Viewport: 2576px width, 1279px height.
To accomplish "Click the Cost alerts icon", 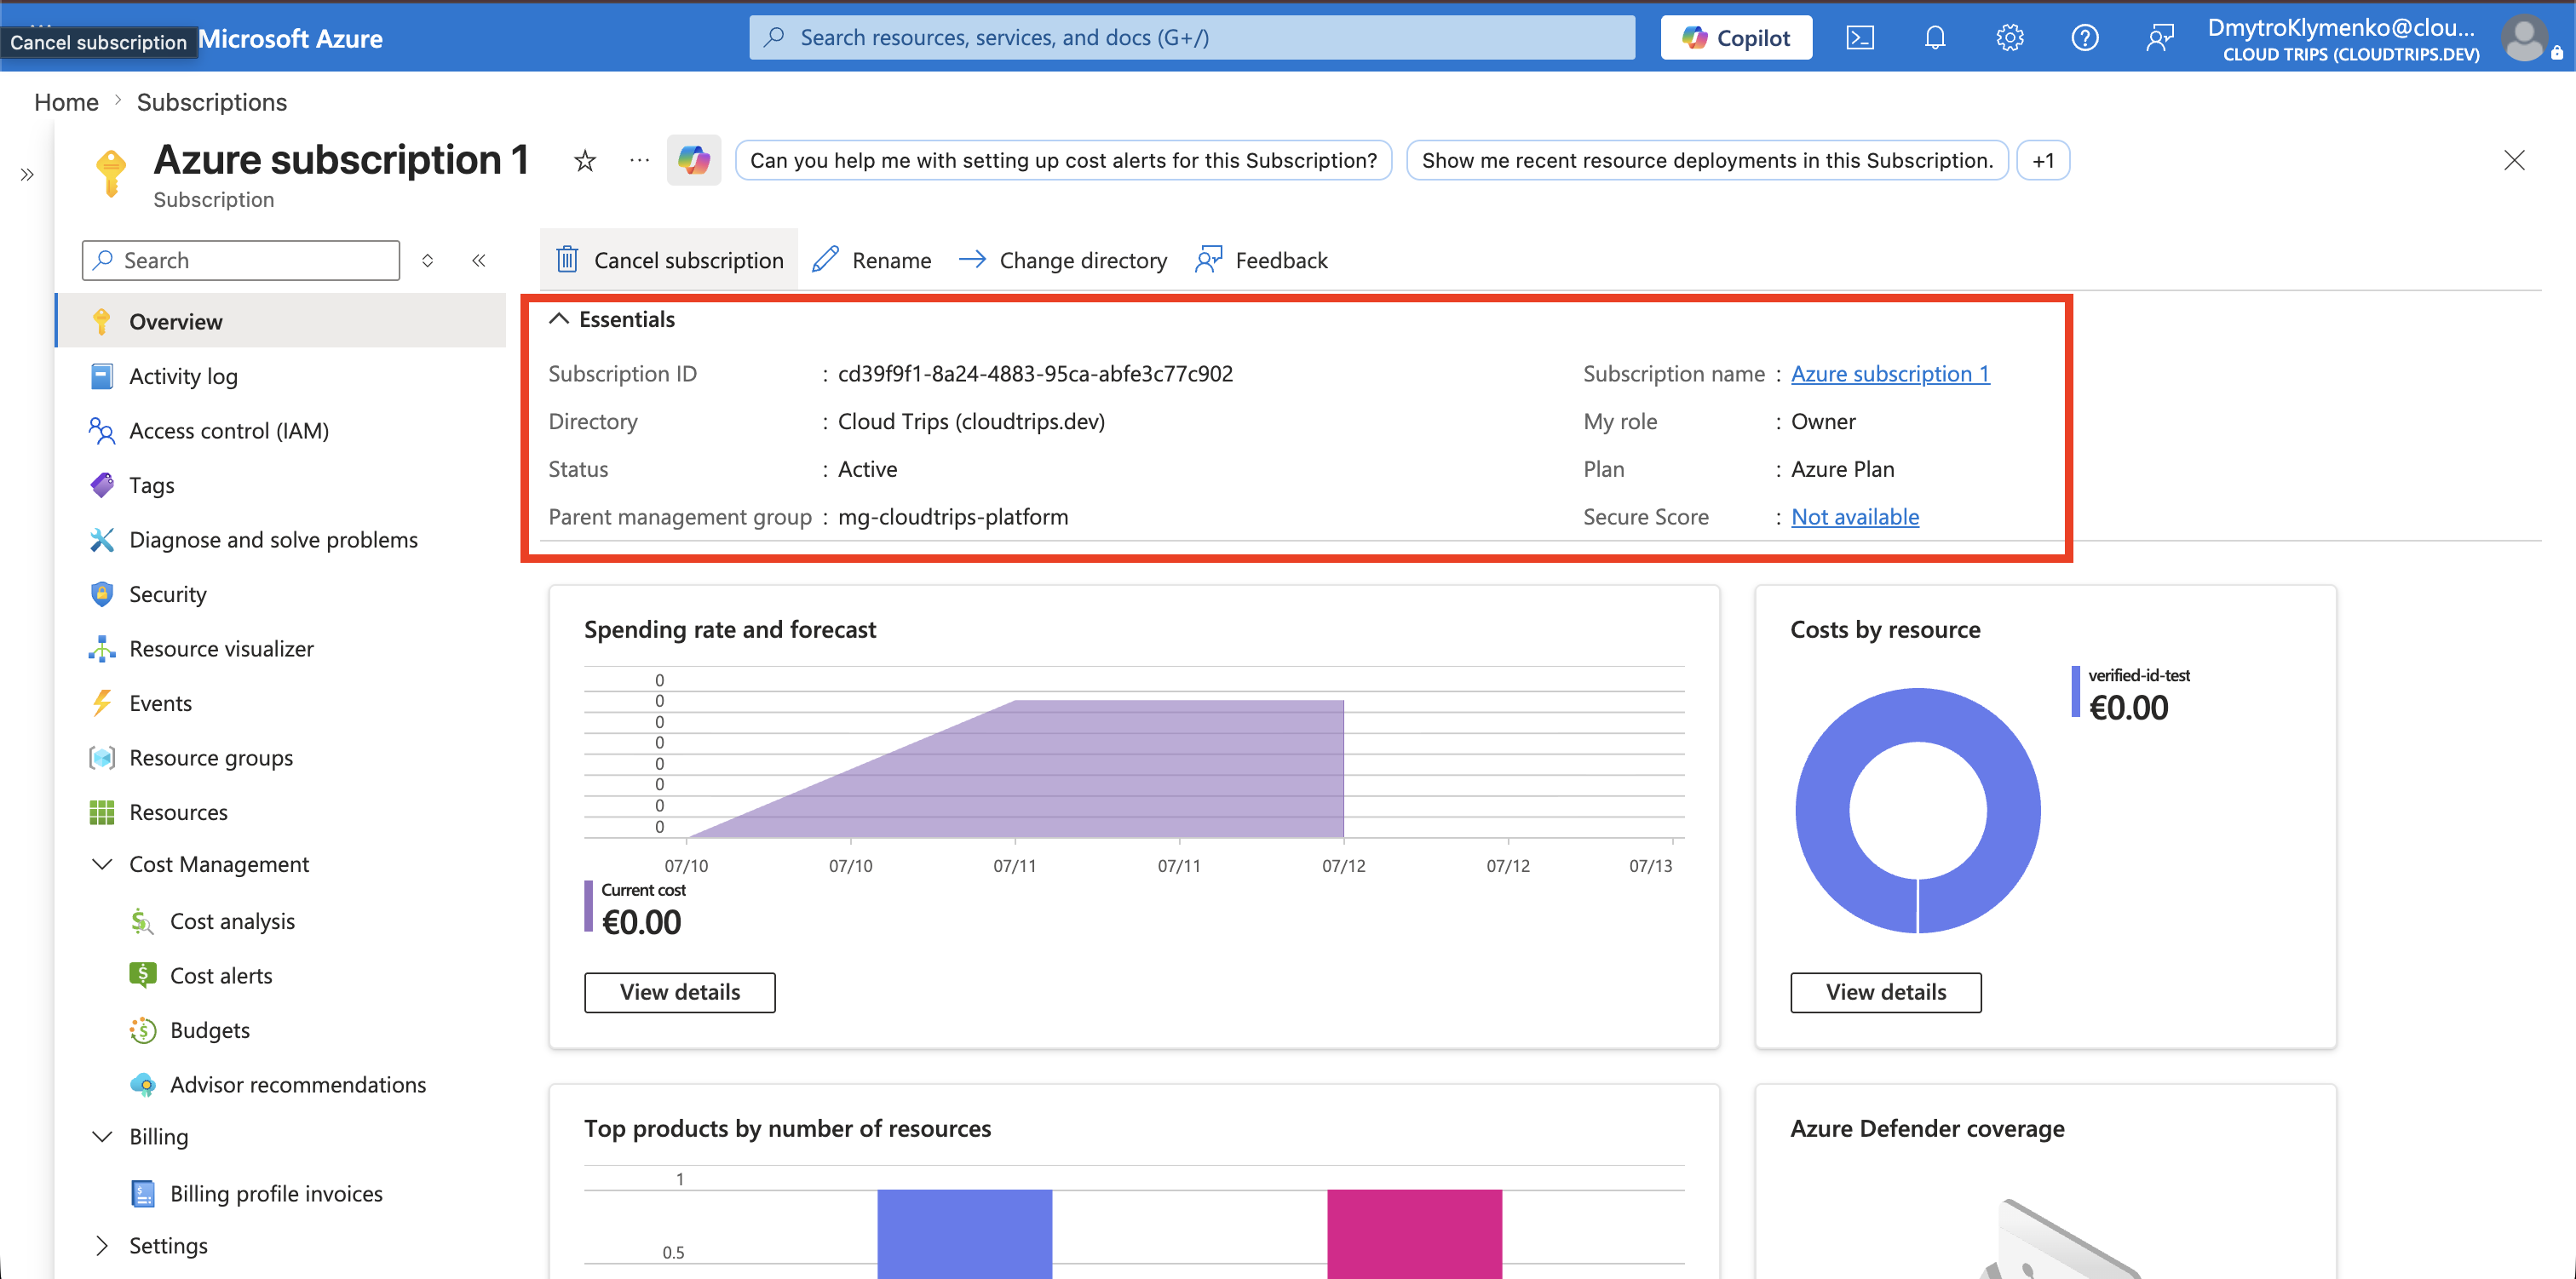I will 143,976.
